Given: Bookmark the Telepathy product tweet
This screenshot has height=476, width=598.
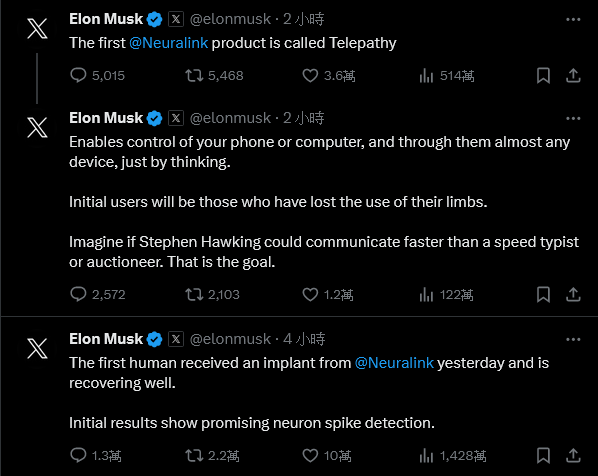Looking at the screenshot, I should [543, 75].
